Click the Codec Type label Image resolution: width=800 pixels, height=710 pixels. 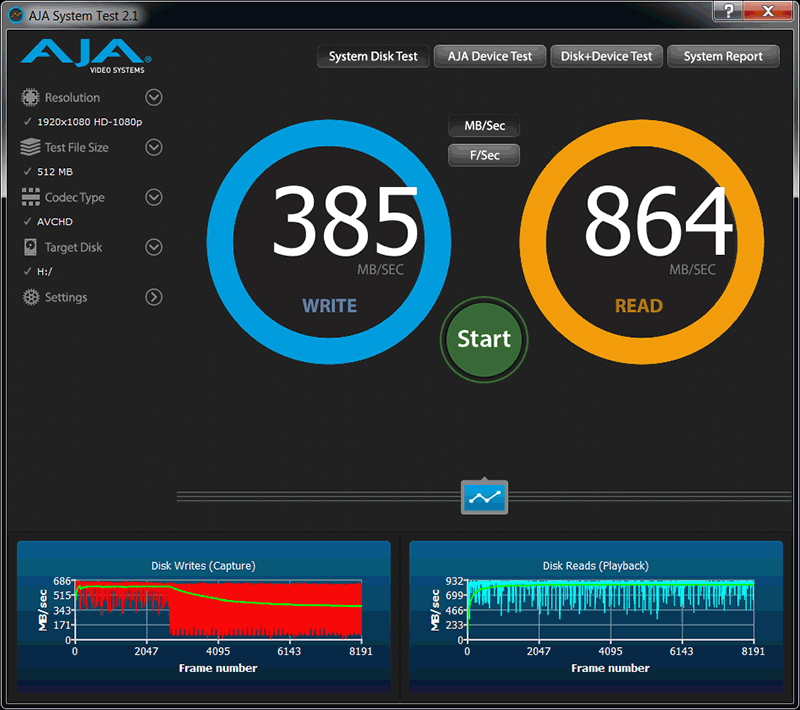[x=74, y=197]
